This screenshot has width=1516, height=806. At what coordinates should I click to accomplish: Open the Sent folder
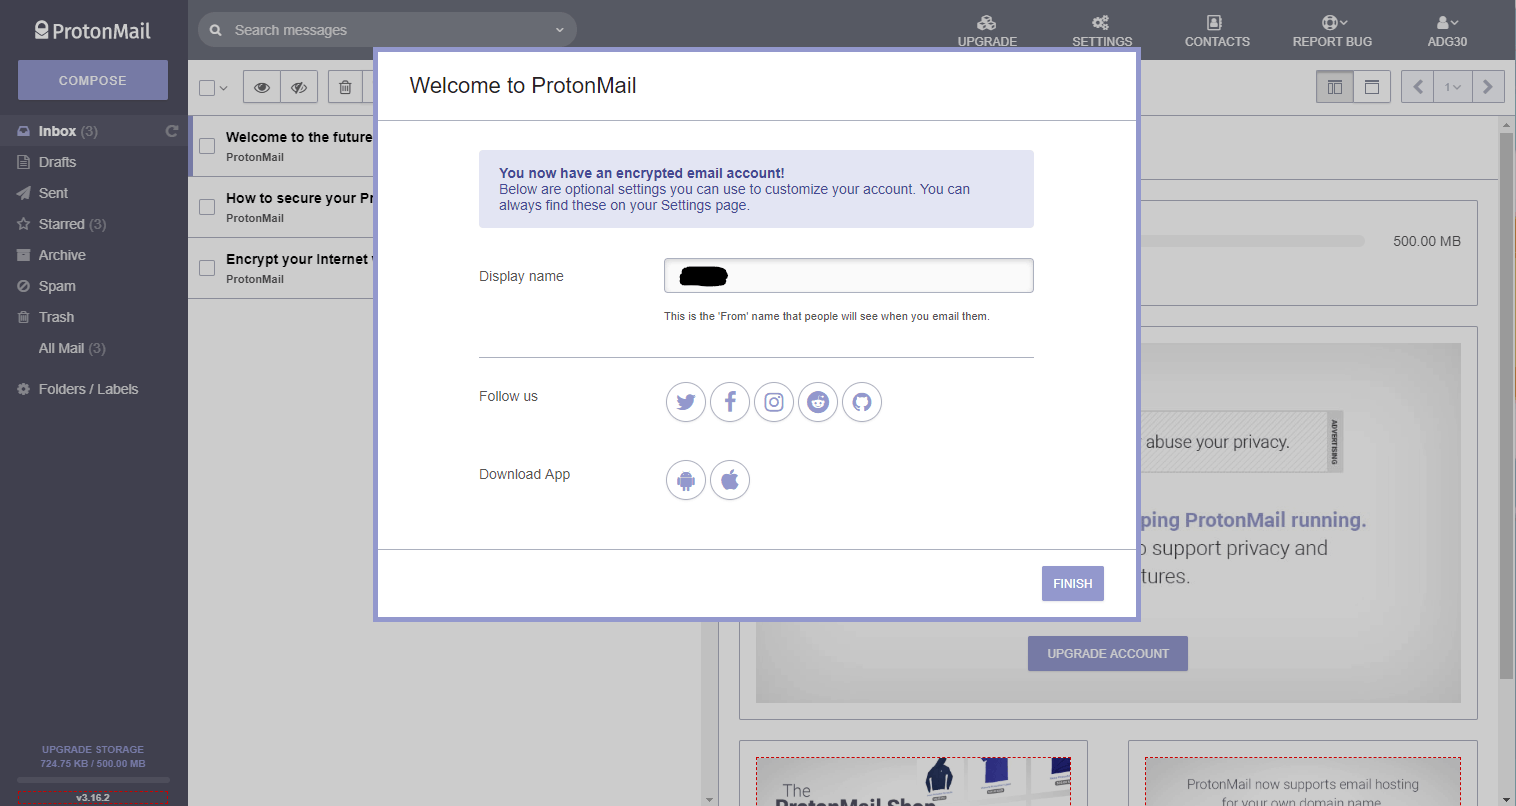pos(53,193)
